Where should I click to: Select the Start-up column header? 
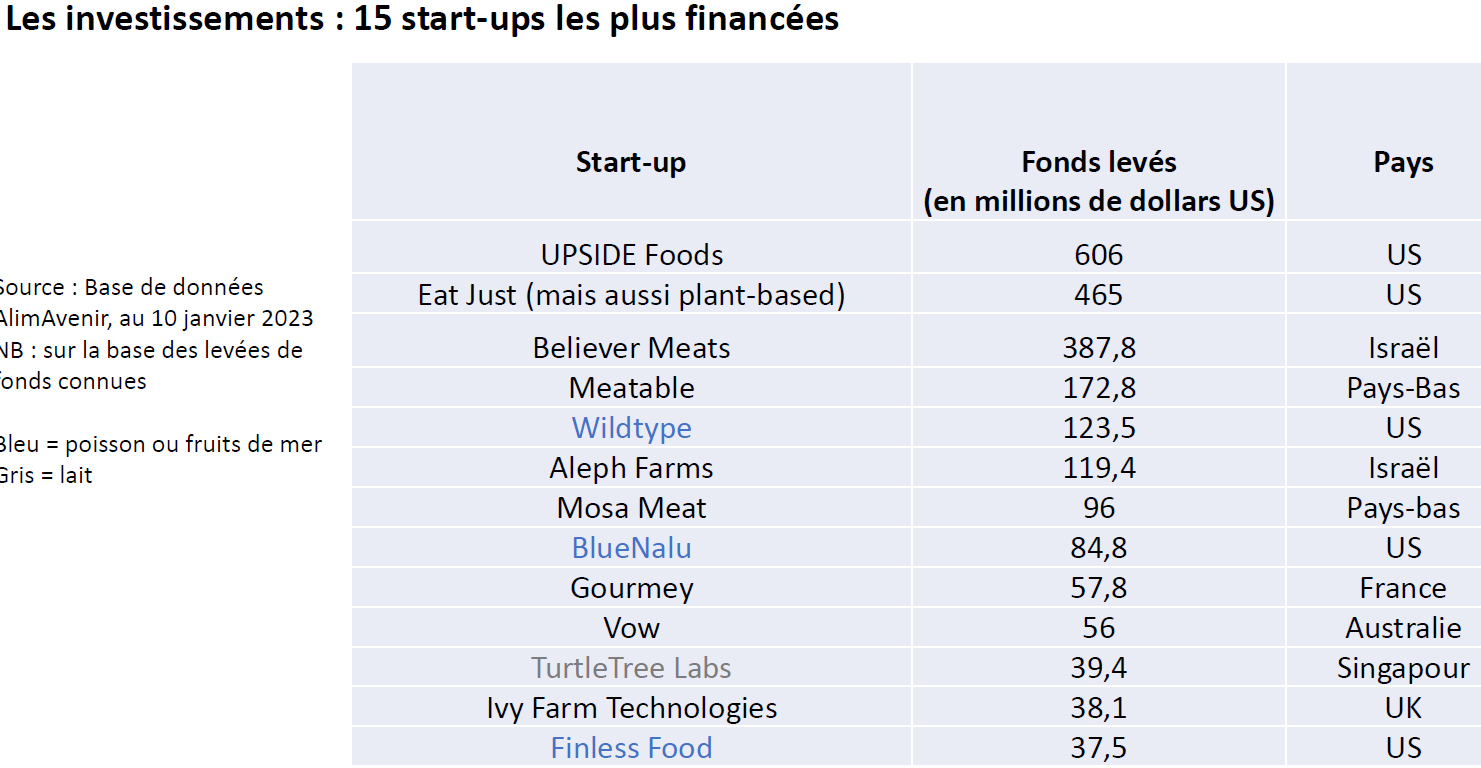[x=631, y=162]
